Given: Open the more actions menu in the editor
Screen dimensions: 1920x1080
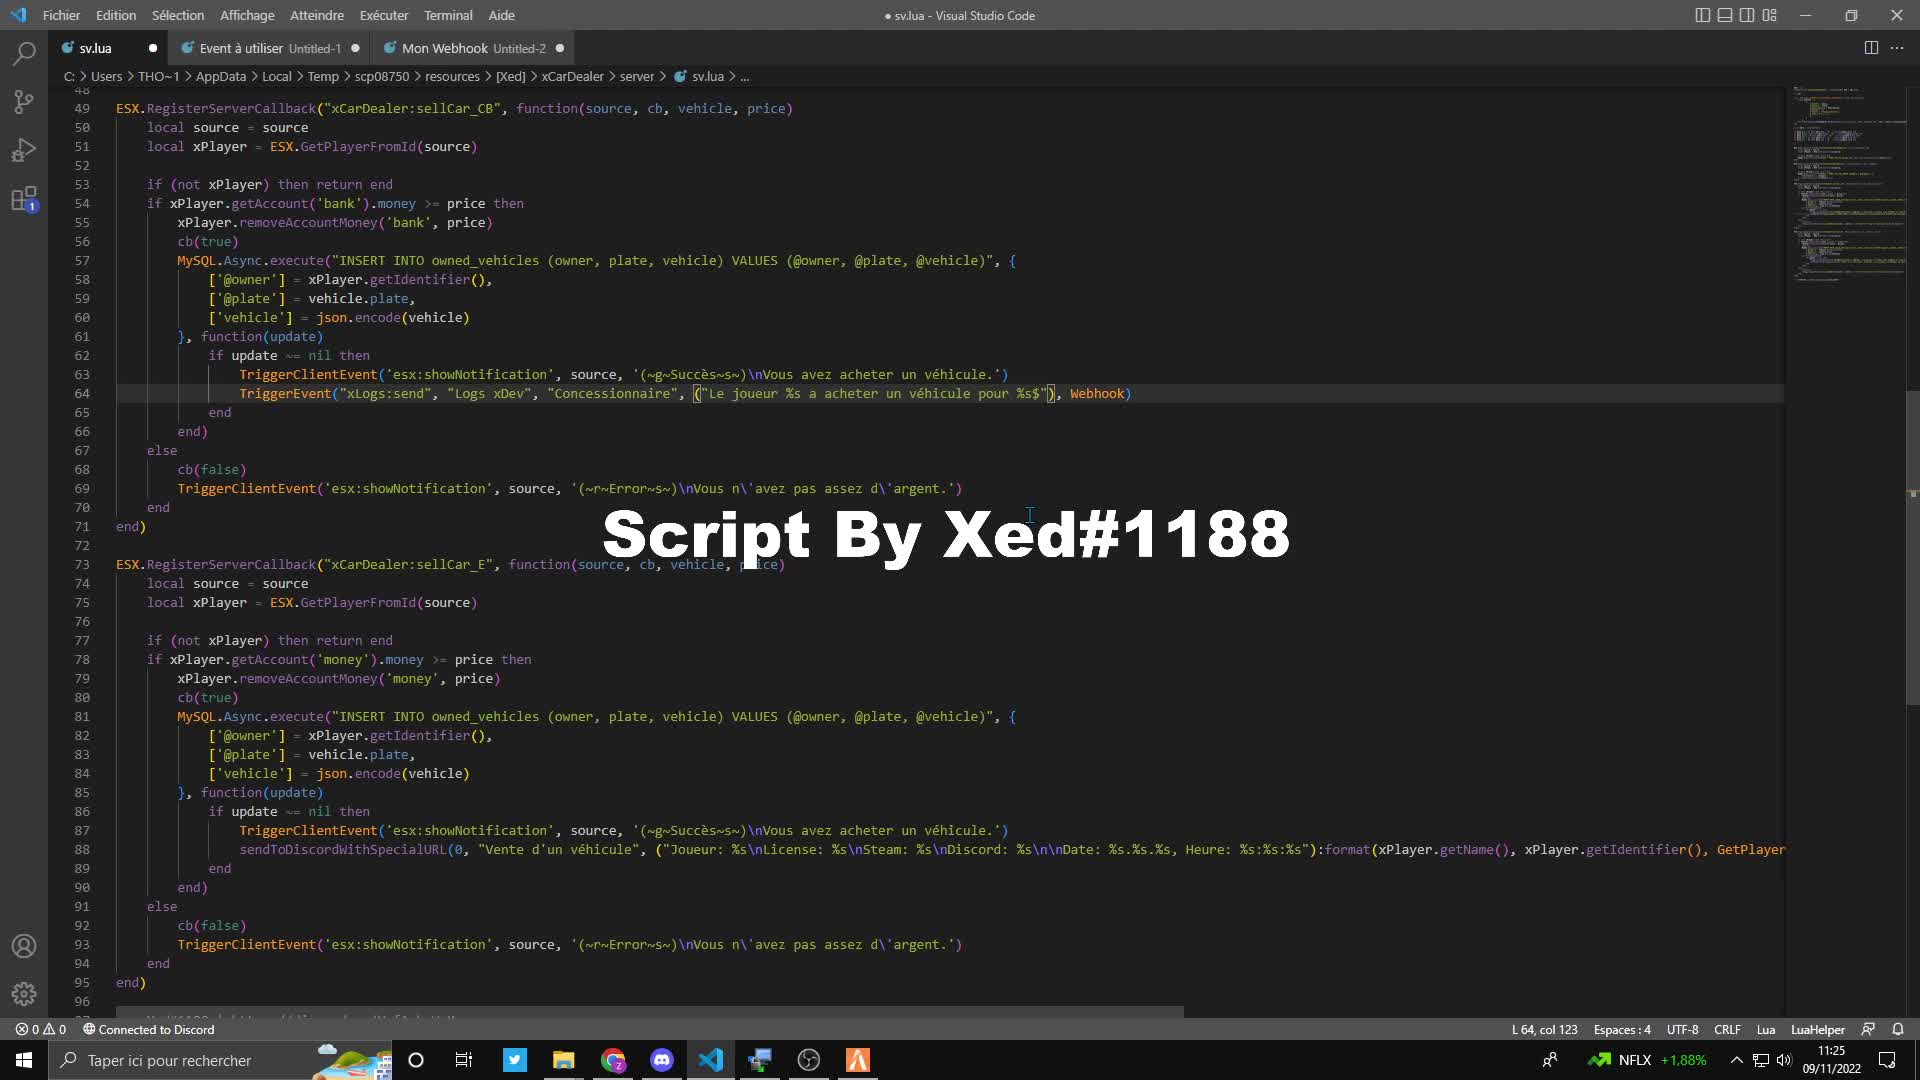Looking at the screenshot, I should coord(1897,47).
